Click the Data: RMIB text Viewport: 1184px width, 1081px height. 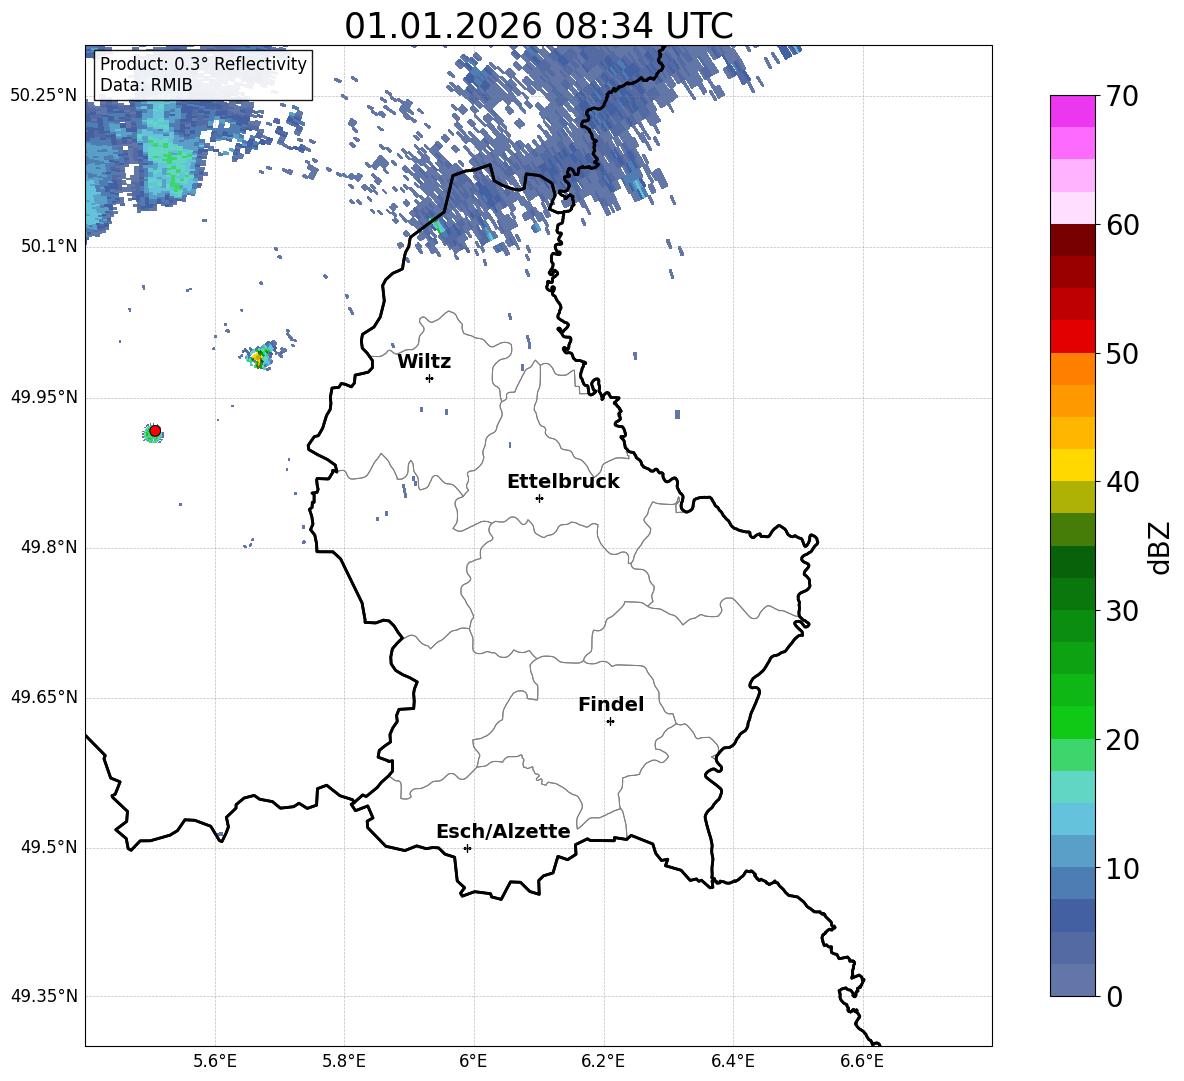point(146,85)
